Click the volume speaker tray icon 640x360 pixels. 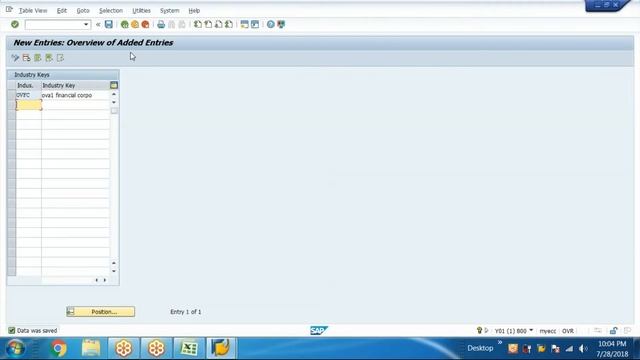(x=583, y=349)
